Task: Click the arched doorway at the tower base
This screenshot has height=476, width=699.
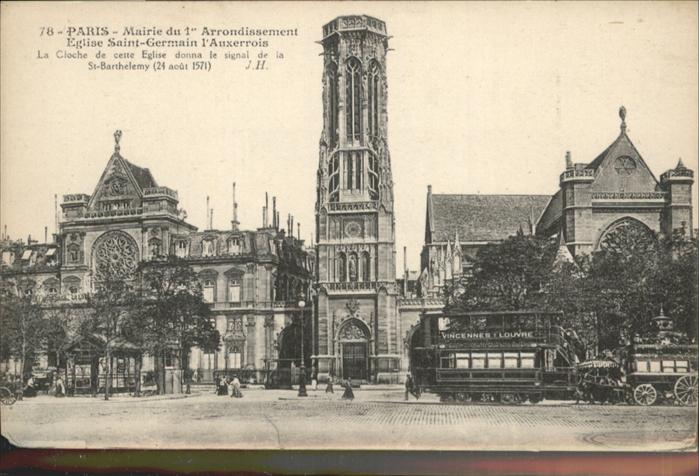Action: (x=354, y=351)
